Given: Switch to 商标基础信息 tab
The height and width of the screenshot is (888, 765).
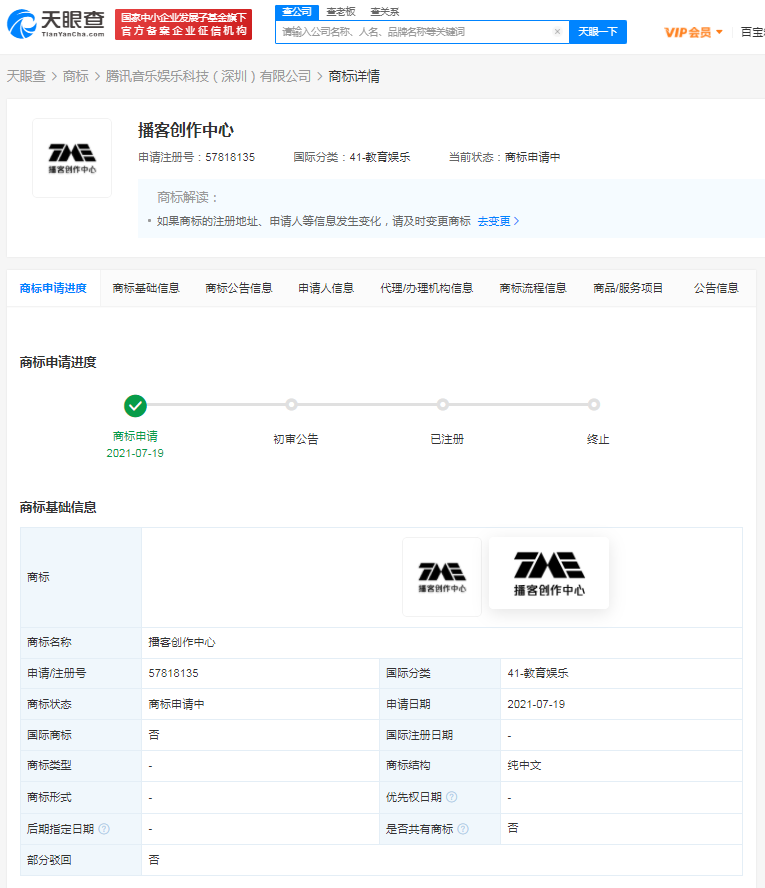Looking at the screenshot, I should pos(146,288).
